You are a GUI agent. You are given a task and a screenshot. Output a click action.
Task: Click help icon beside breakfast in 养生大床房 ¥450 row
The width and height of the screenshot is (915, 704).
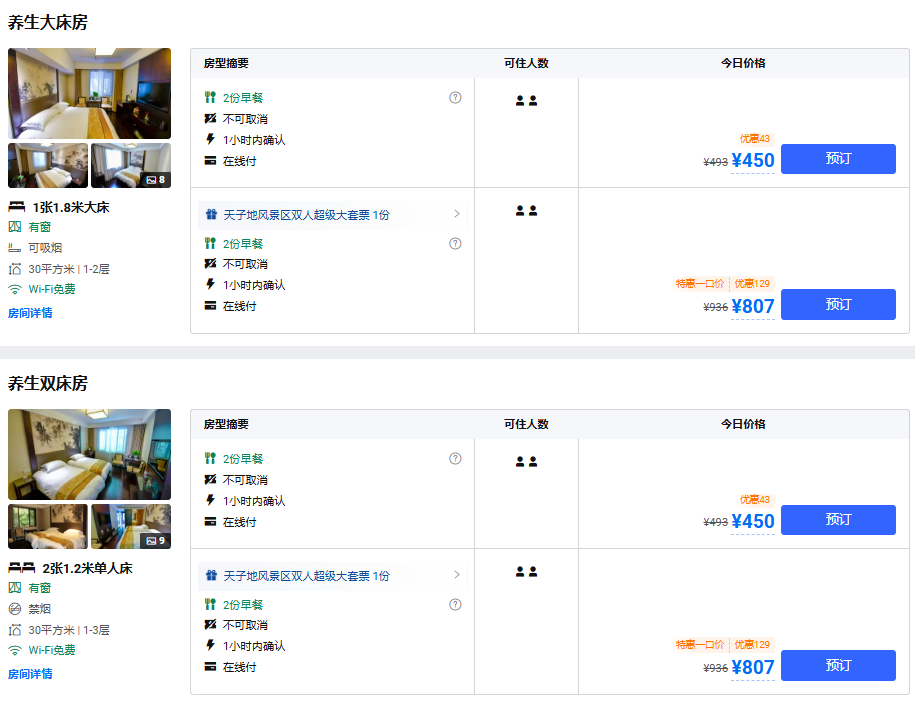(x=455, y=98)
